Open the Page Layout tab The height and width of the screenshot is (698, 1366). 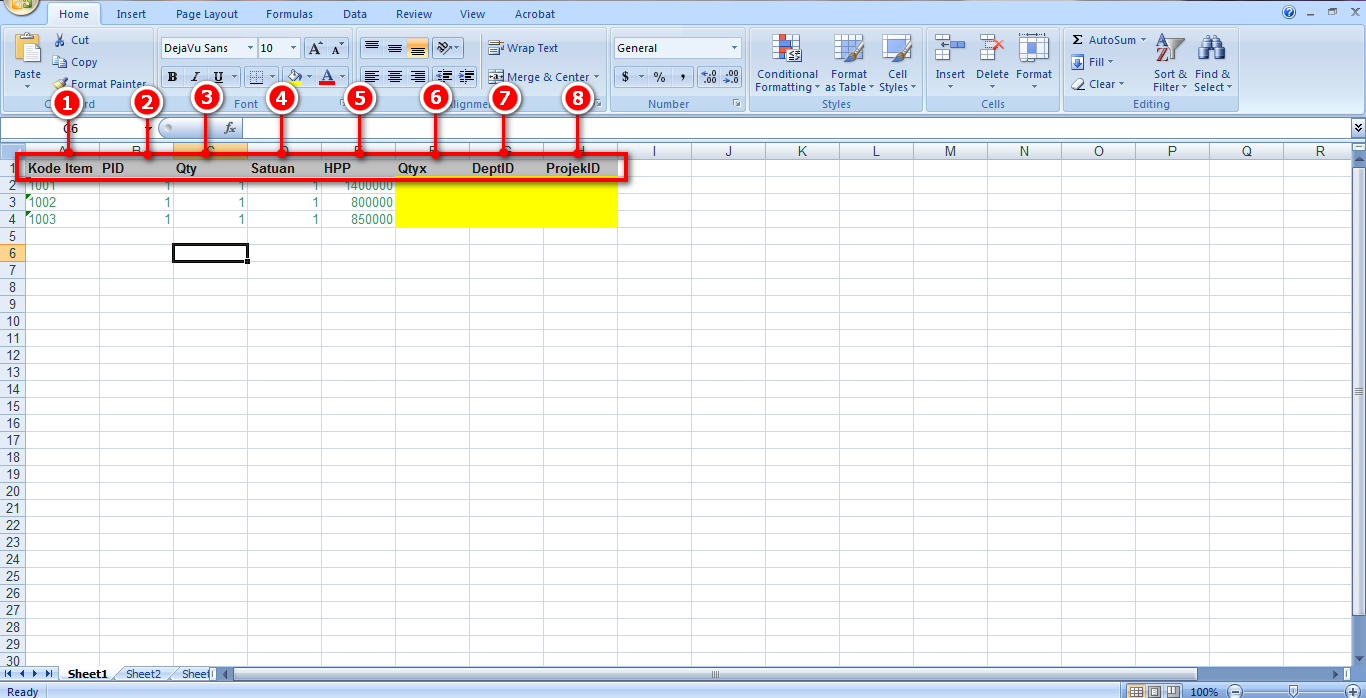(206, 13)
